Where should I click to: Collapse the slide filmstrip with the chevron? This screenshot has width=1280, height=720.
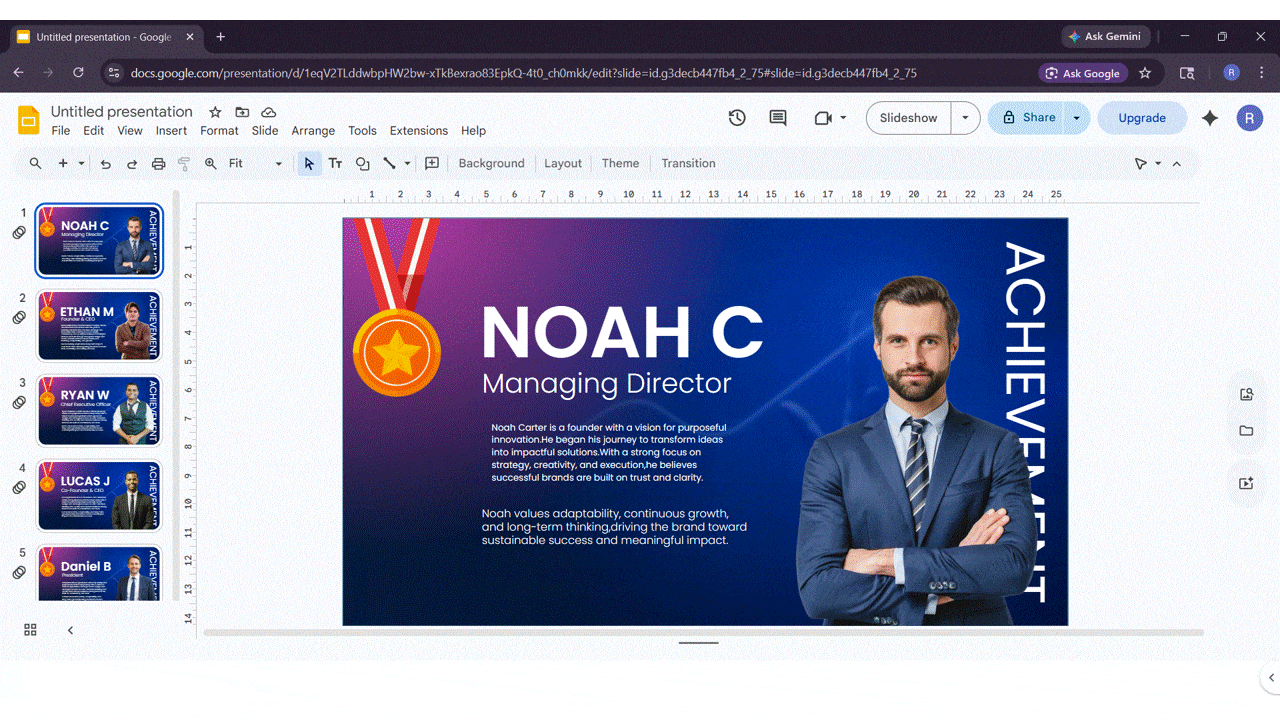tap(70, 630)
